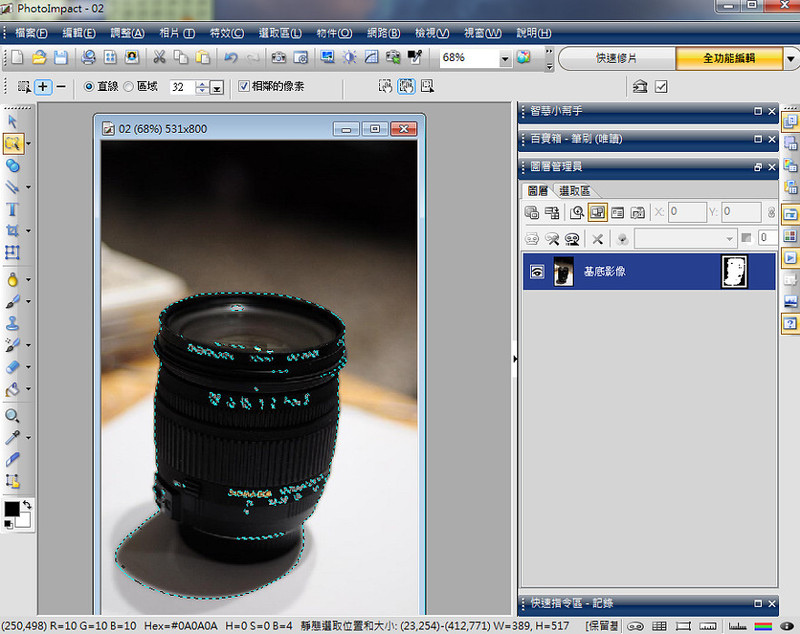800x634 pixels.
Task: Open the brightness and contrast adjustment
Action: 349,57
